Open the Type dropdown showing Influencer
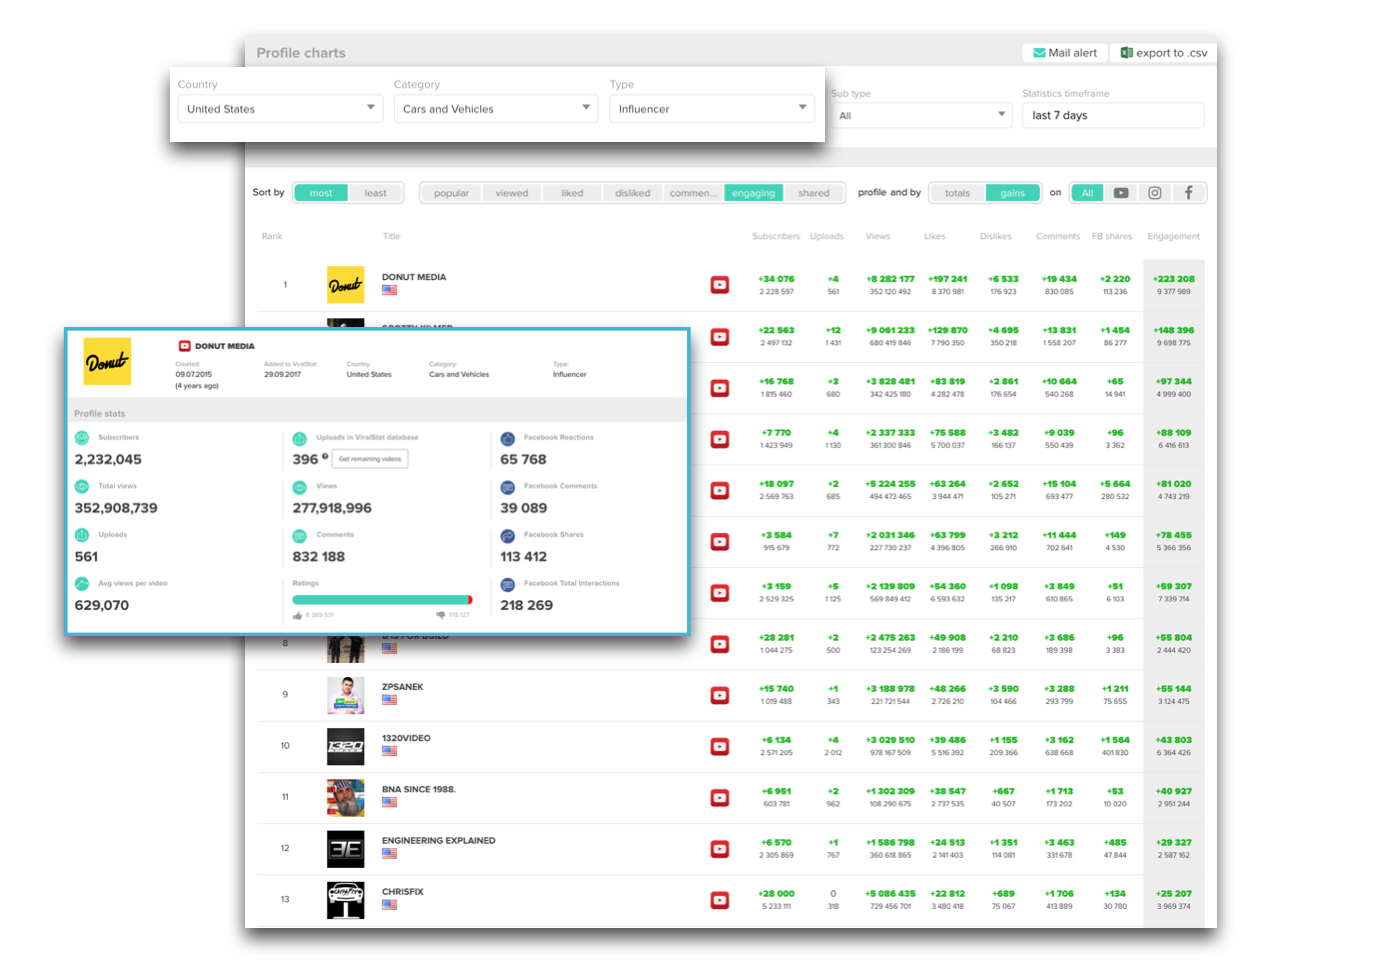1396x972 pixels. 712,108
